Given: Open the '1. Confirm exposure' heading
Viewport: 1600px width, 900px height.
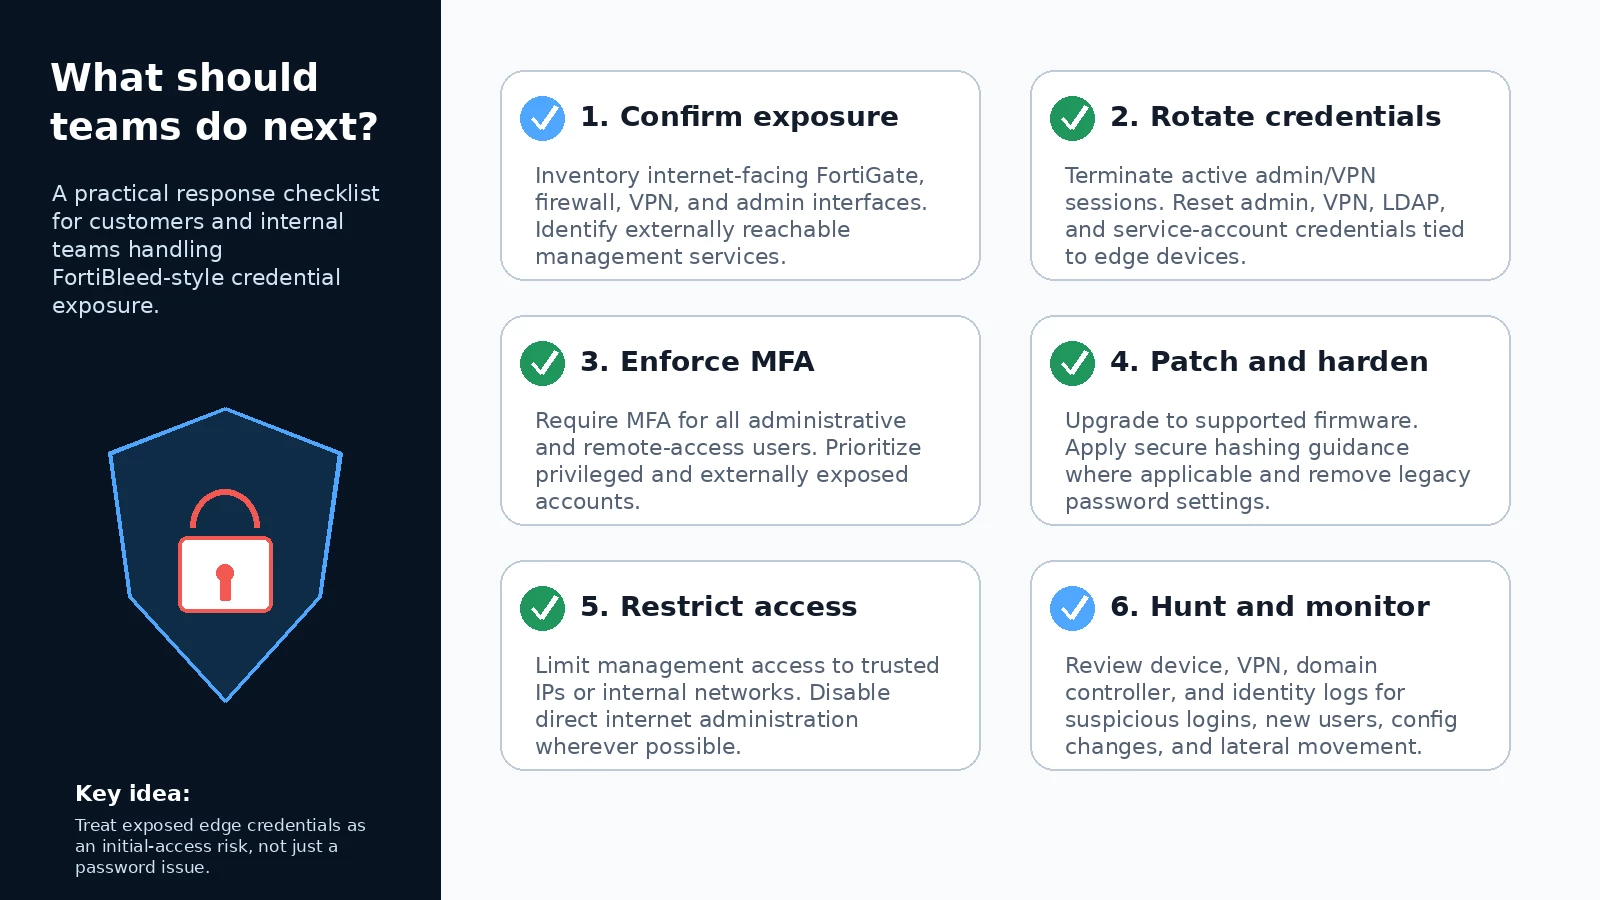Looking at the screenshot, I should coord(739,117).
